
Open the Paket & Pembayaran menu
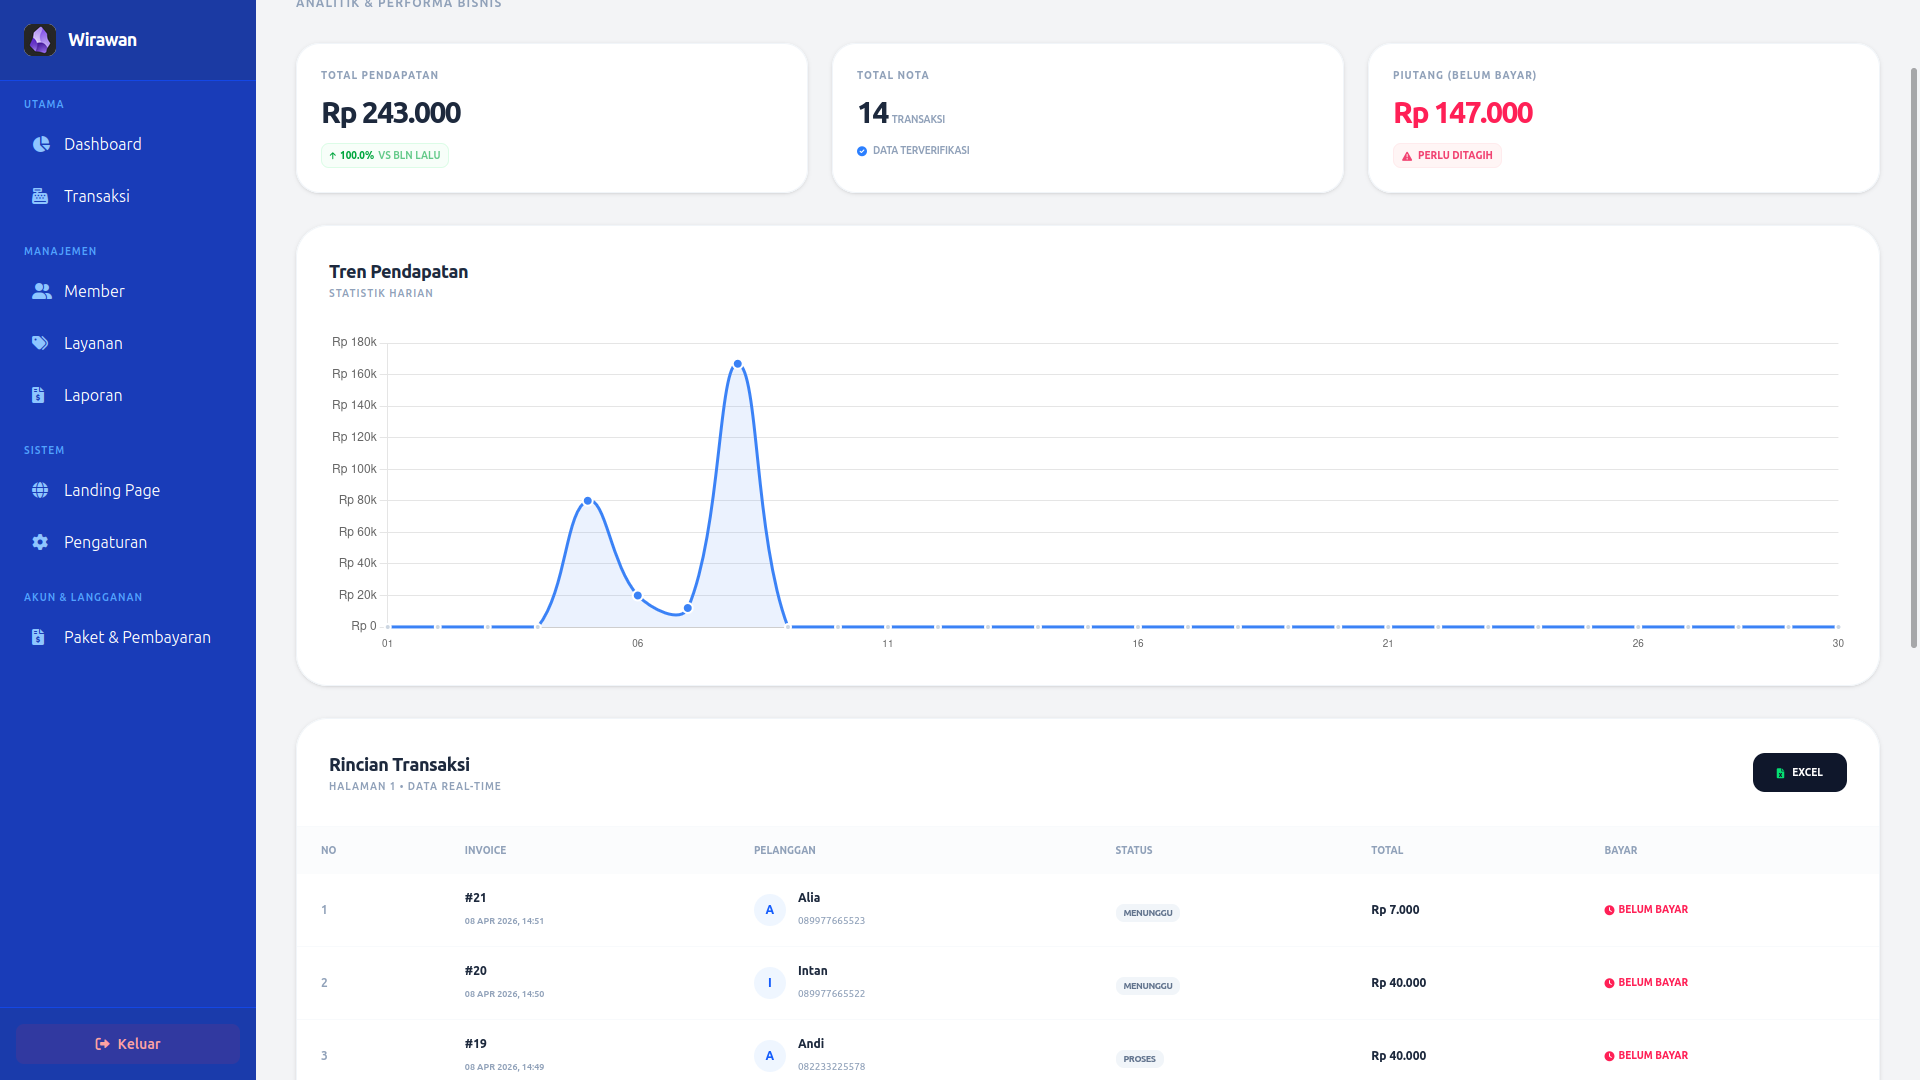(x=137, y=637)
